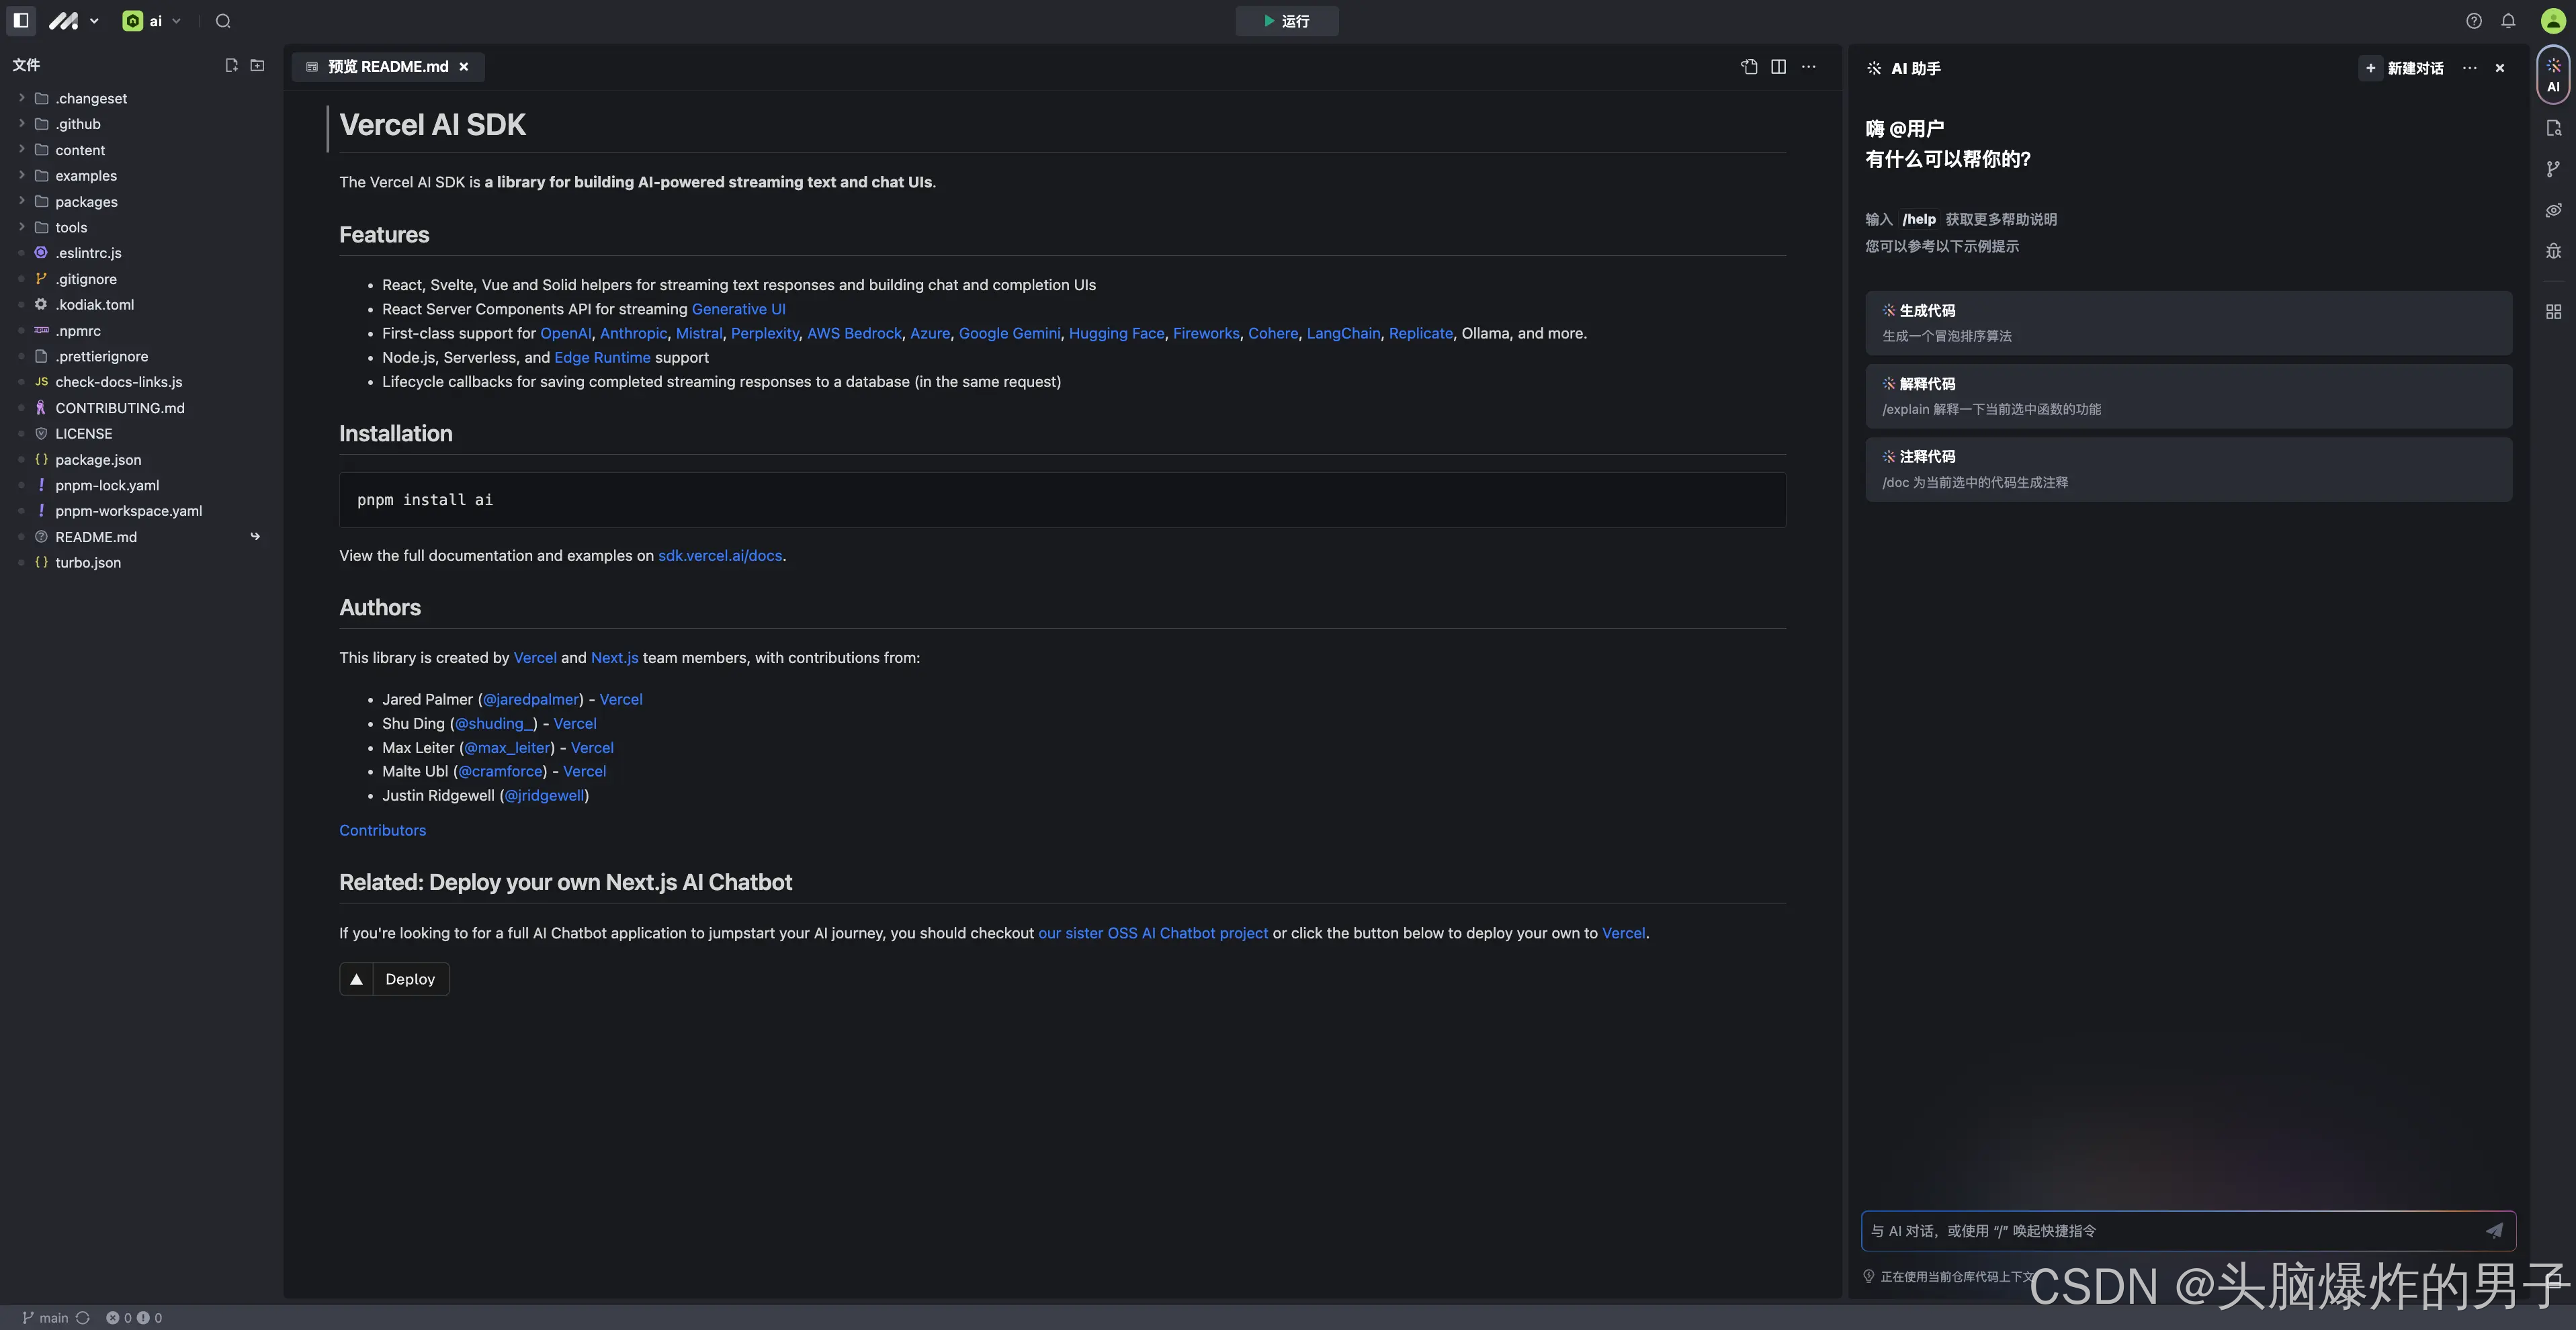The image size is (2576, 1330).
Task: Click the new folder icon in file panel
Action: click(x=257, y=65)
